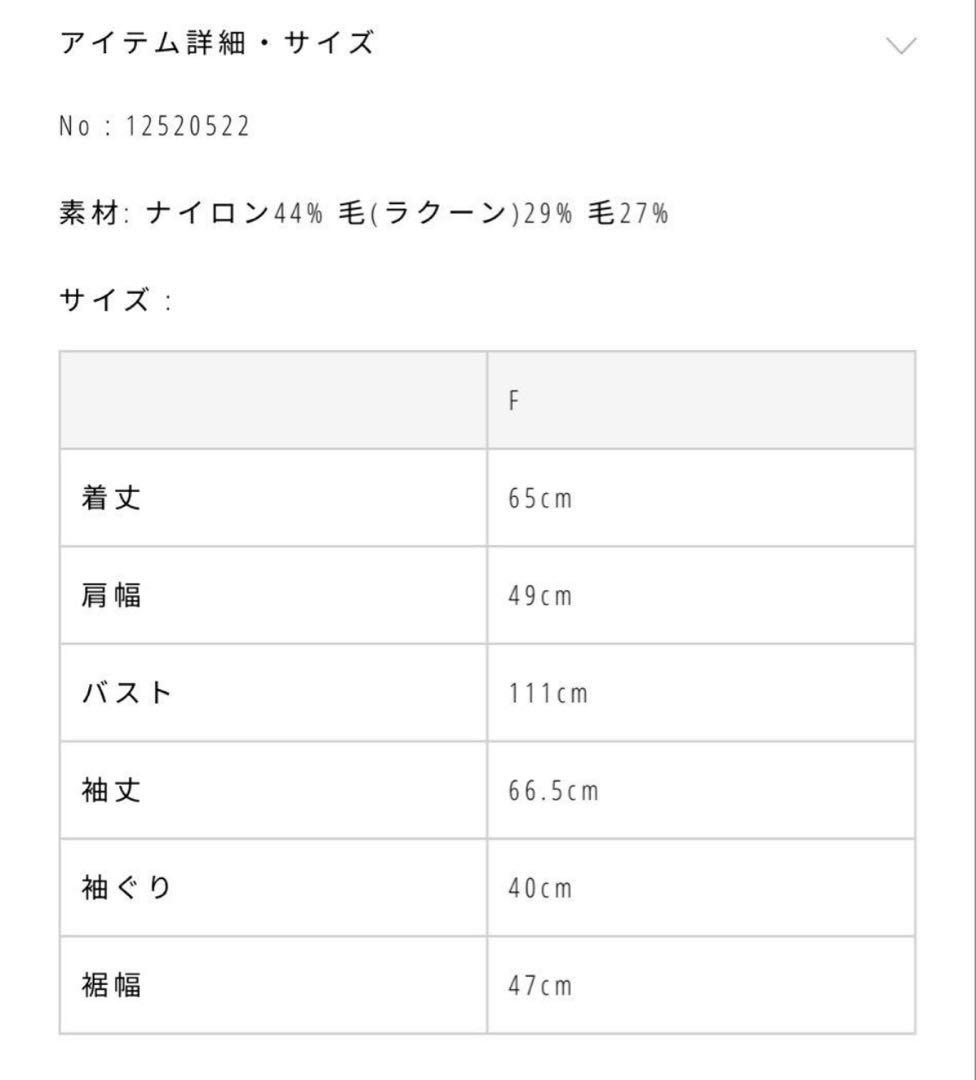The width and height of the screenshot is (976, 1080).
Task: Select the 裾幅 row label
Action: [x=111, y=986]
